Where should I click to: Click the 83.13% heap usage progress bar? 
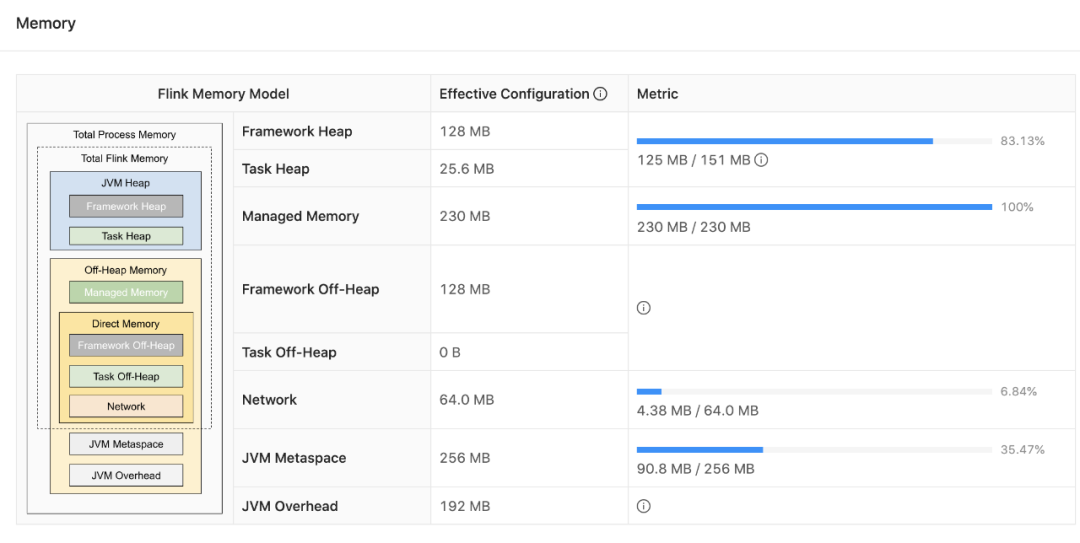pos(814,141)
